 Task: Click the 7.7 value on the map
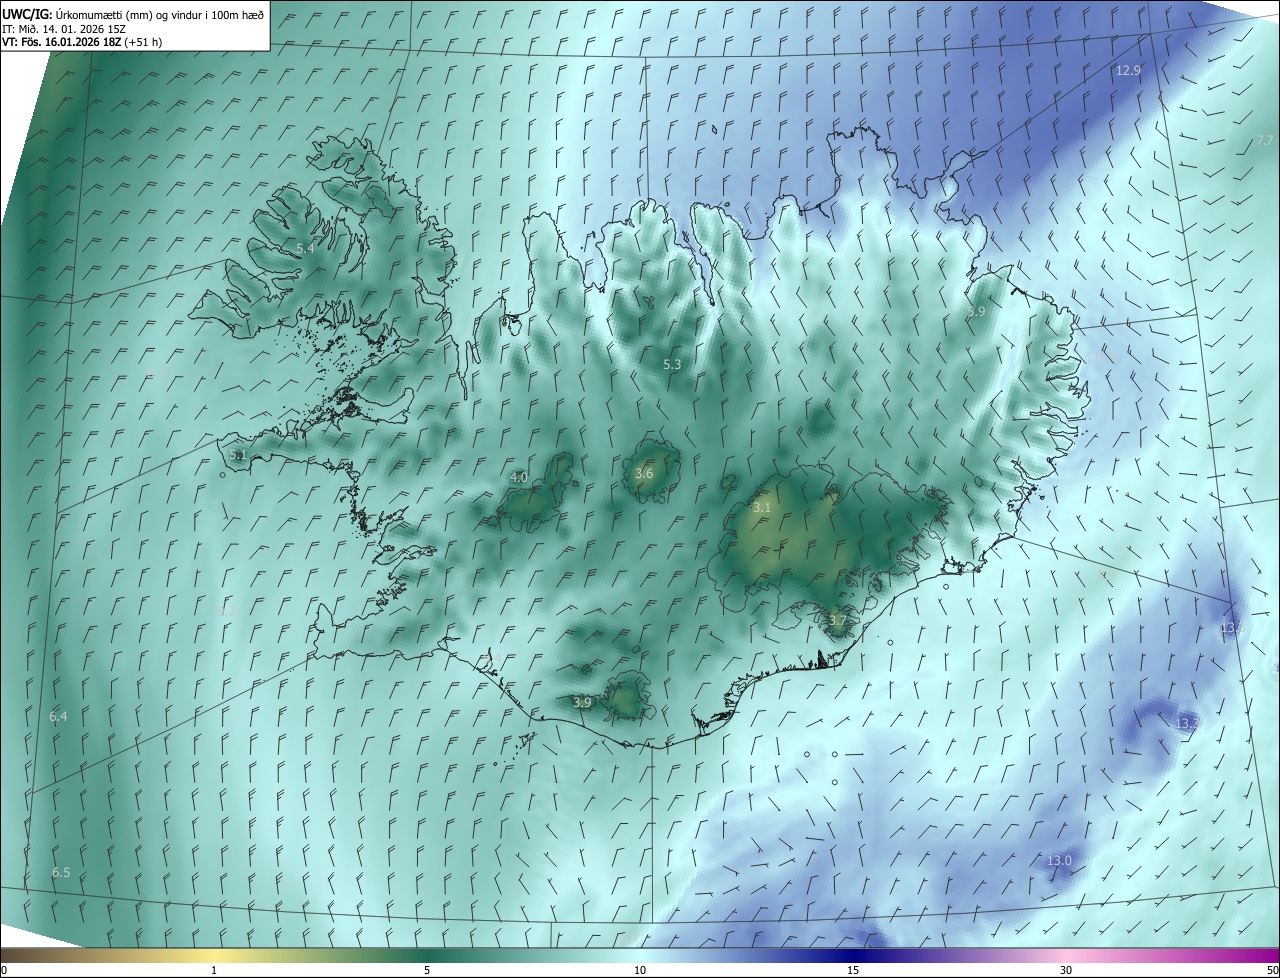tap(1264, 141)
